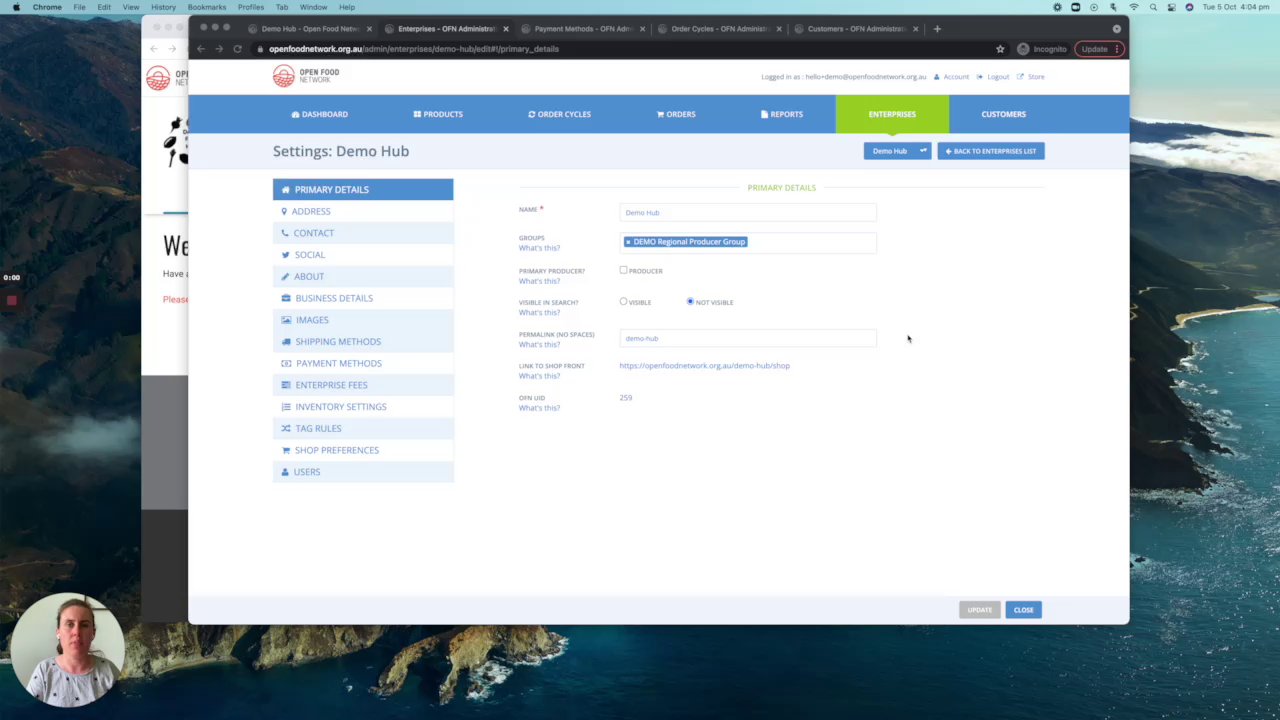Screen dimensions: 1280x720
Task: Click the Apple logo menu
Action: click(x=16, y=7)
